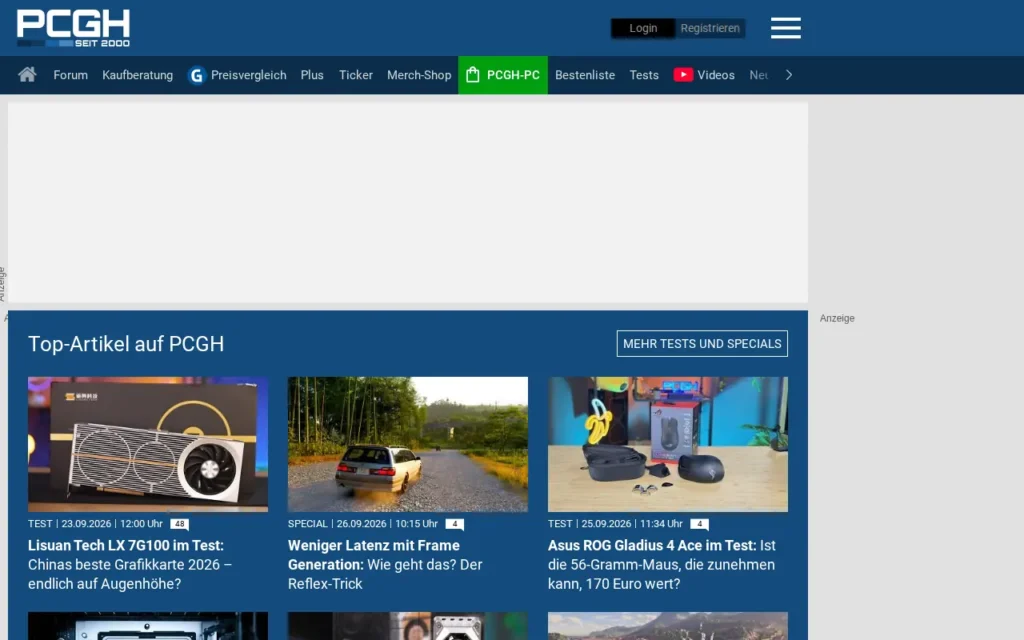
Task: Click the Login button
Action: (x=643, y=28)
